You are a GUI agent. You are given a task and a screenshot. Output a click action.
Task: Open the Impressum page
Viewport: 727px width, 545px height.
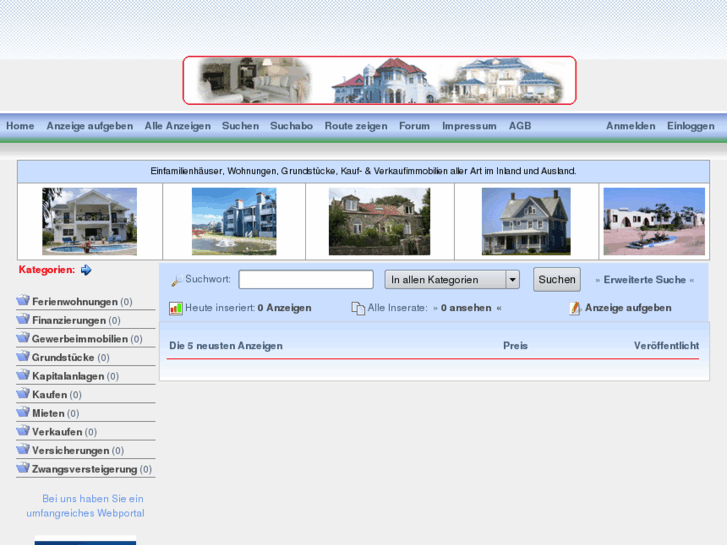[469, 126]
